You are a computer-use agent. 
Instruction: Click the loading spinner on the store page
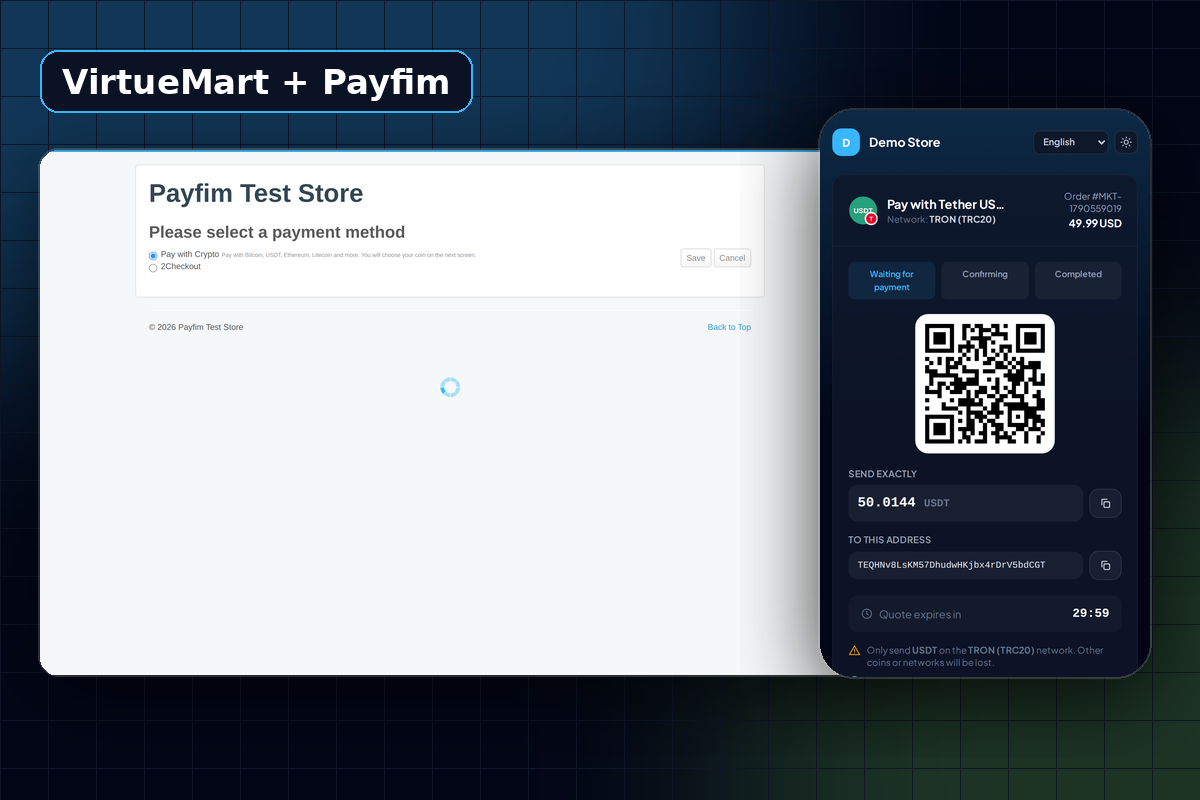tap(450, 387)
